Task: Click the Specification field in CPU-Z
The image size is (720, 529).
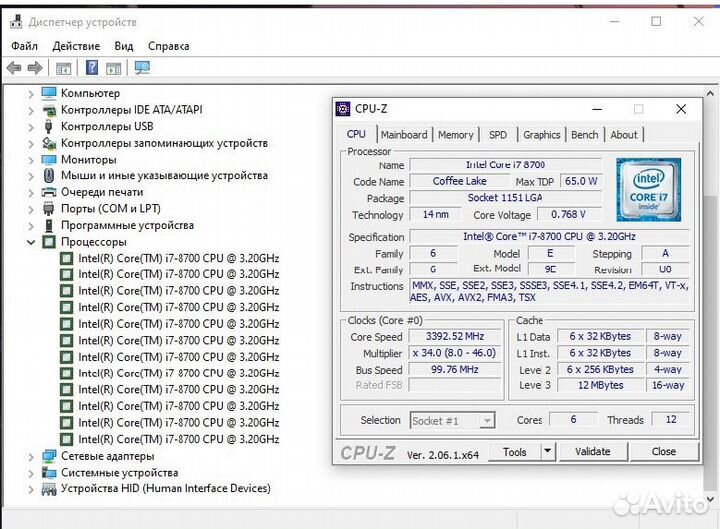Action: pyautogui.click(x=549, y=236)
